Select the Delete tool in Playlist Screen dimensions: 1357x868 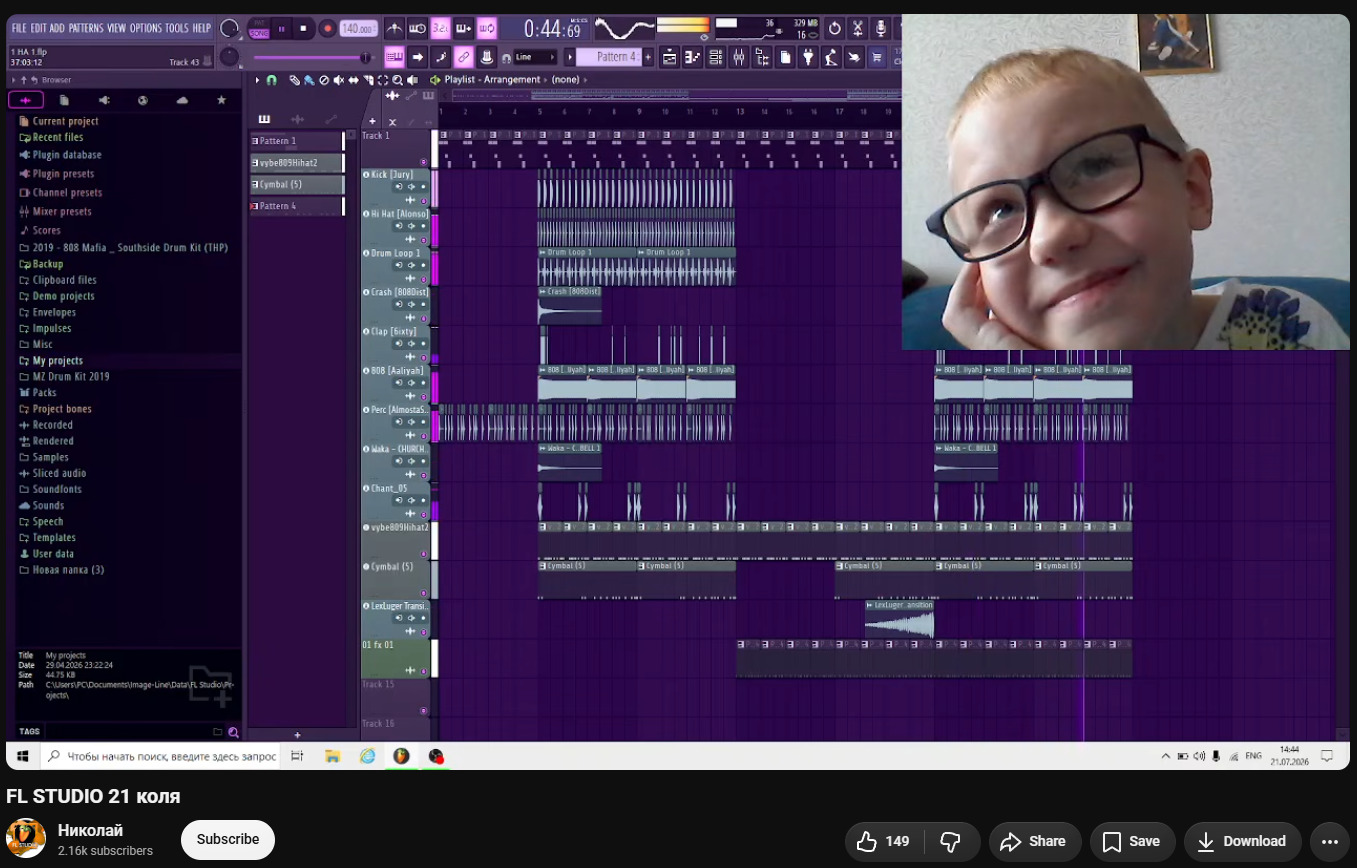[x=324, y=80]
